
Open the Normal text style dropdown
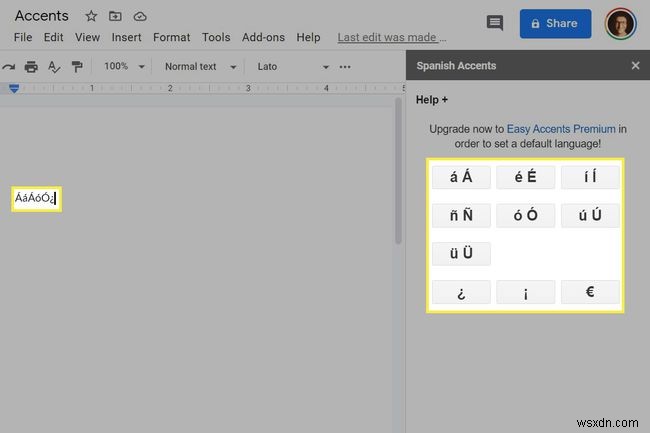(201, 67)
